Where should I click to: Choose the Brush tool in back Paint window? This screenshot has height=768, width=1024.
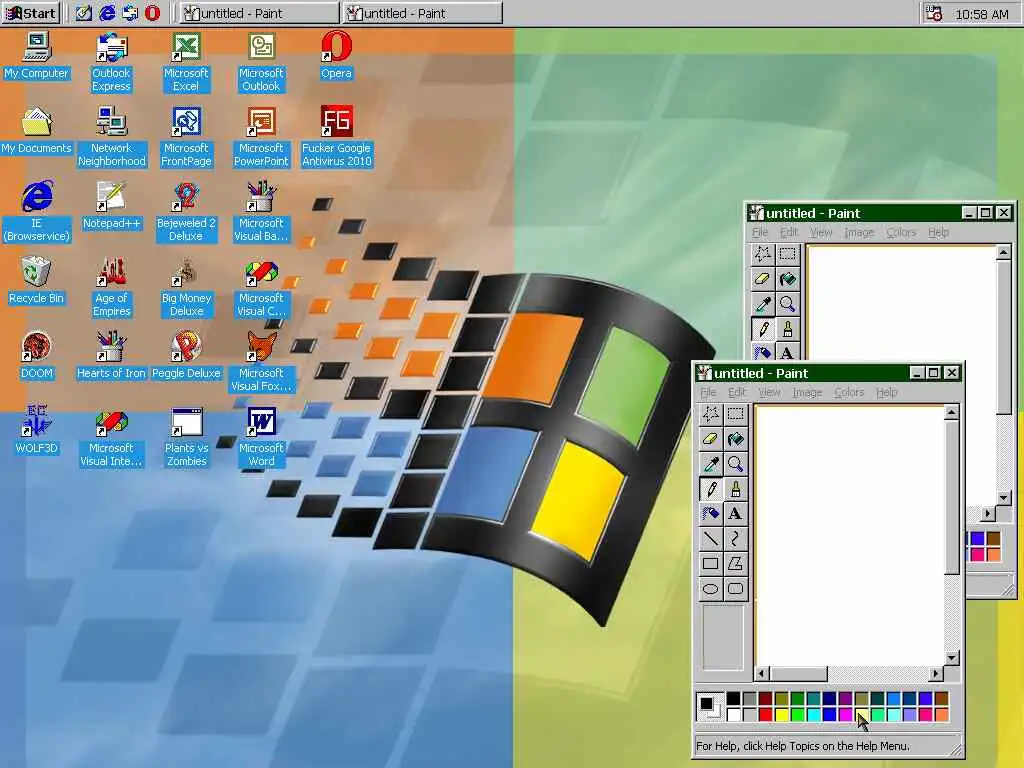click(x=787, y=328)
